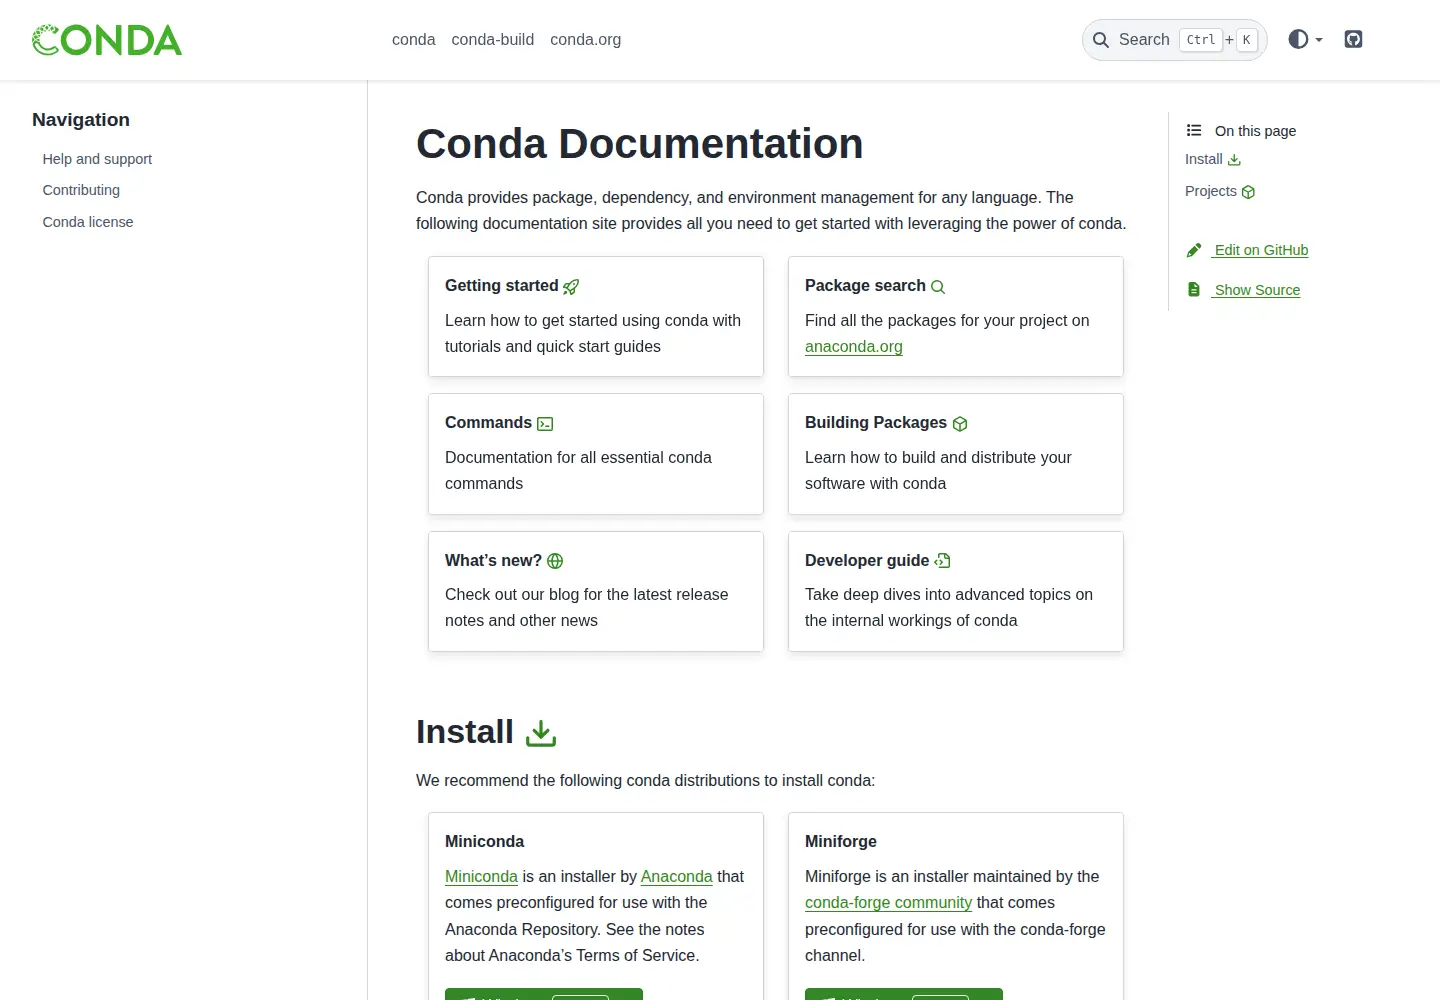Click the pencil icon for Edit on GitHub
This screenshot has height=1000, width=1440.
coord(1194,250)
